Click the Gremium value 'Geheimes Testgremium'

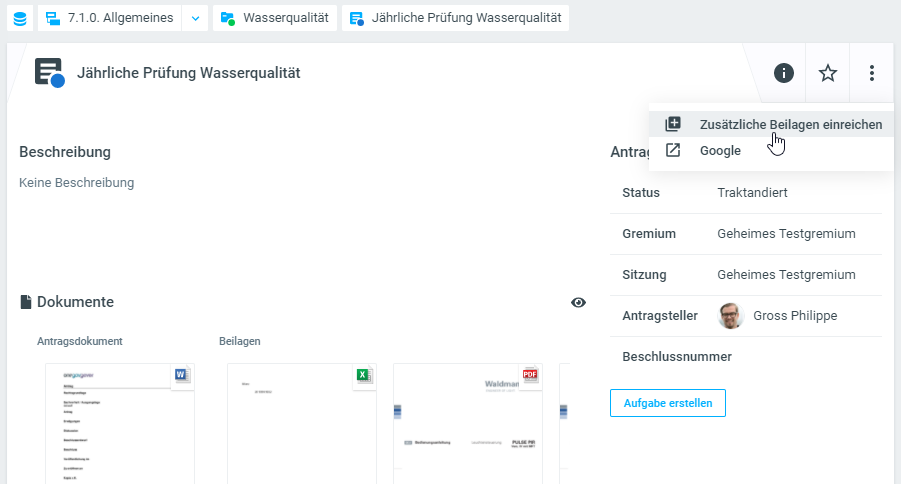pyautogui.click(x=786, y=233)
